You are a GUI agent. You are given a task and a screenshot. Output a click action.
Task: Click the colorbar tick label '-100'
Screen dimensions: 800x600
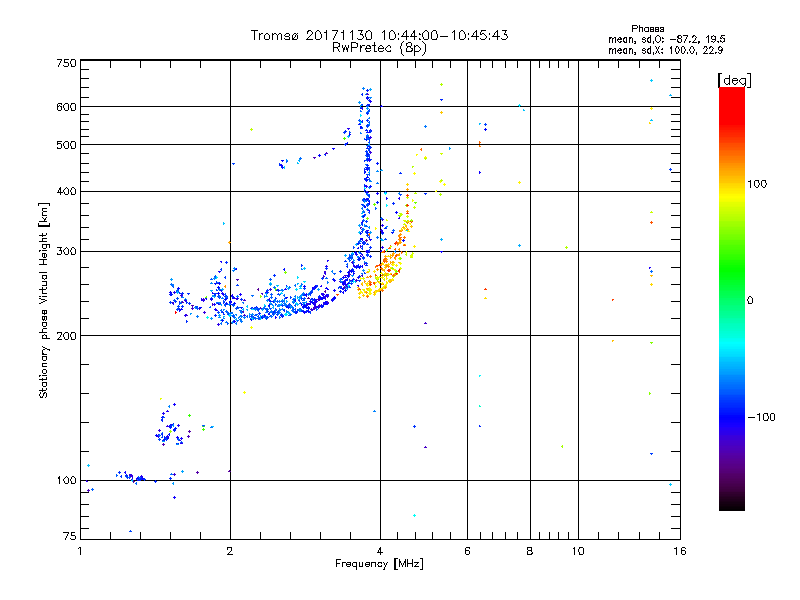(761, 417)
